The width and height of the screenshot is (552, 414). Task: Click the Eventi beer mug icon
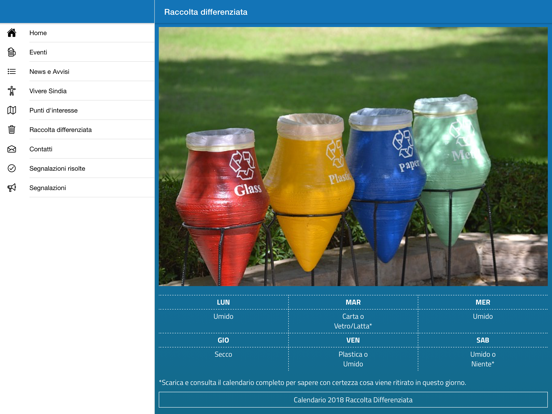[x=12, y=52]
